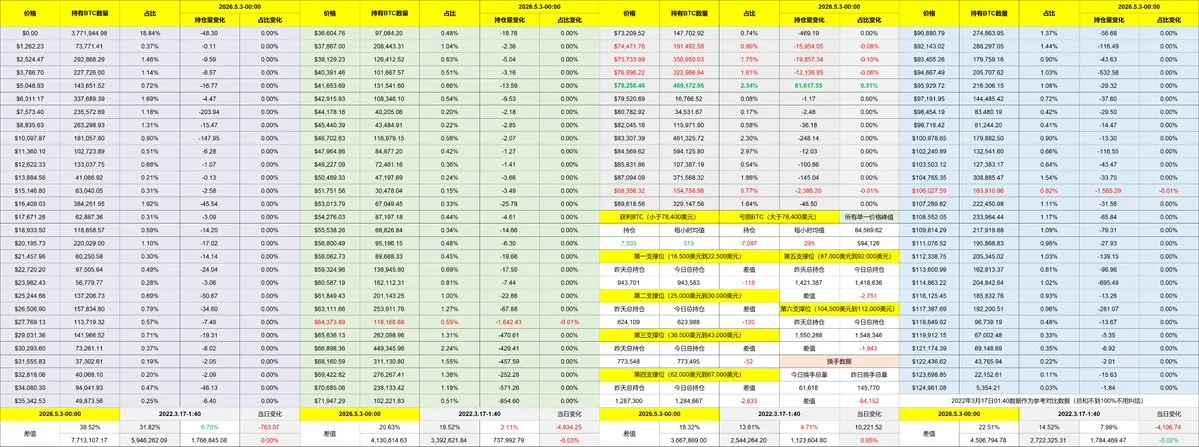Click the green 7,503 holdings value
The image size is (1199, 447).
tap(630, 243)
